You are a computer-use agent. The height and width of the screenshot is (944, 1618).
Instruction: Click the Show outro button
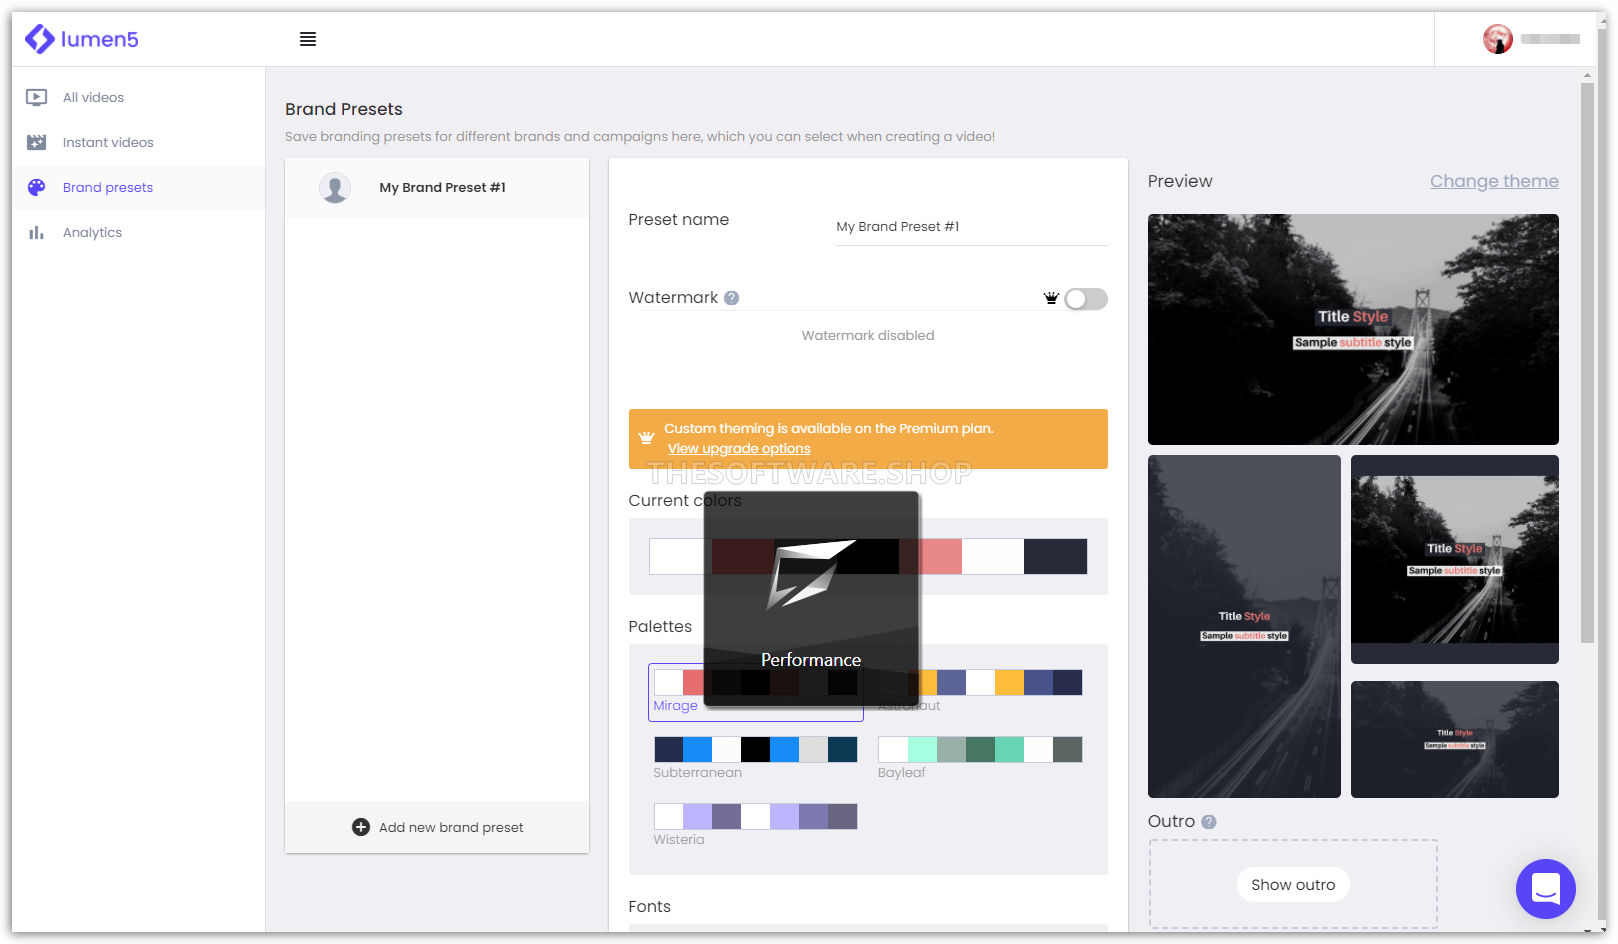click(1293, 884)
